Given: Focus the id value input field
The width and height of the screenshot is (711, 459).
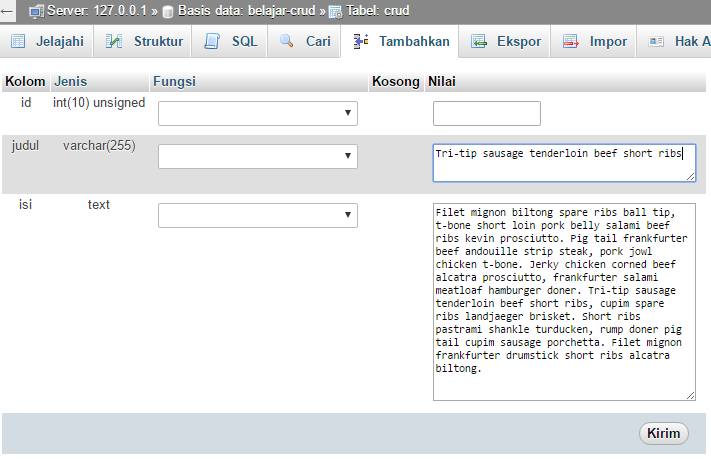Looking at the screenshot, I should click(486, 113).
